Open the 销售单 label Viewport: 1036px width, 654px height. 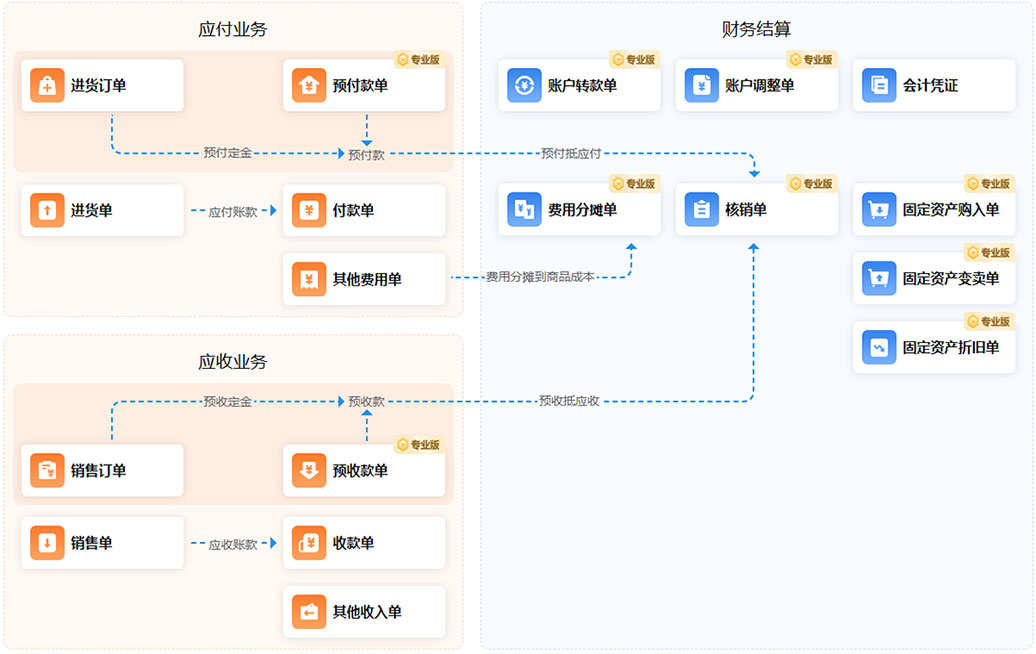(x=91, y=543)
